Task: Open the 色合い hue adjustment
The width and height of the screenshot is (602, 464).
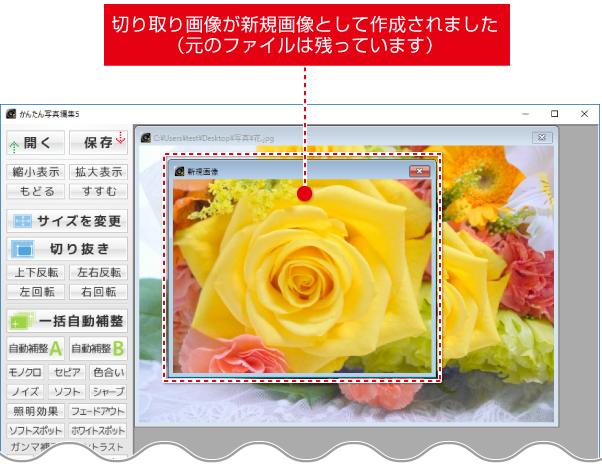Action: coord(108,372)
